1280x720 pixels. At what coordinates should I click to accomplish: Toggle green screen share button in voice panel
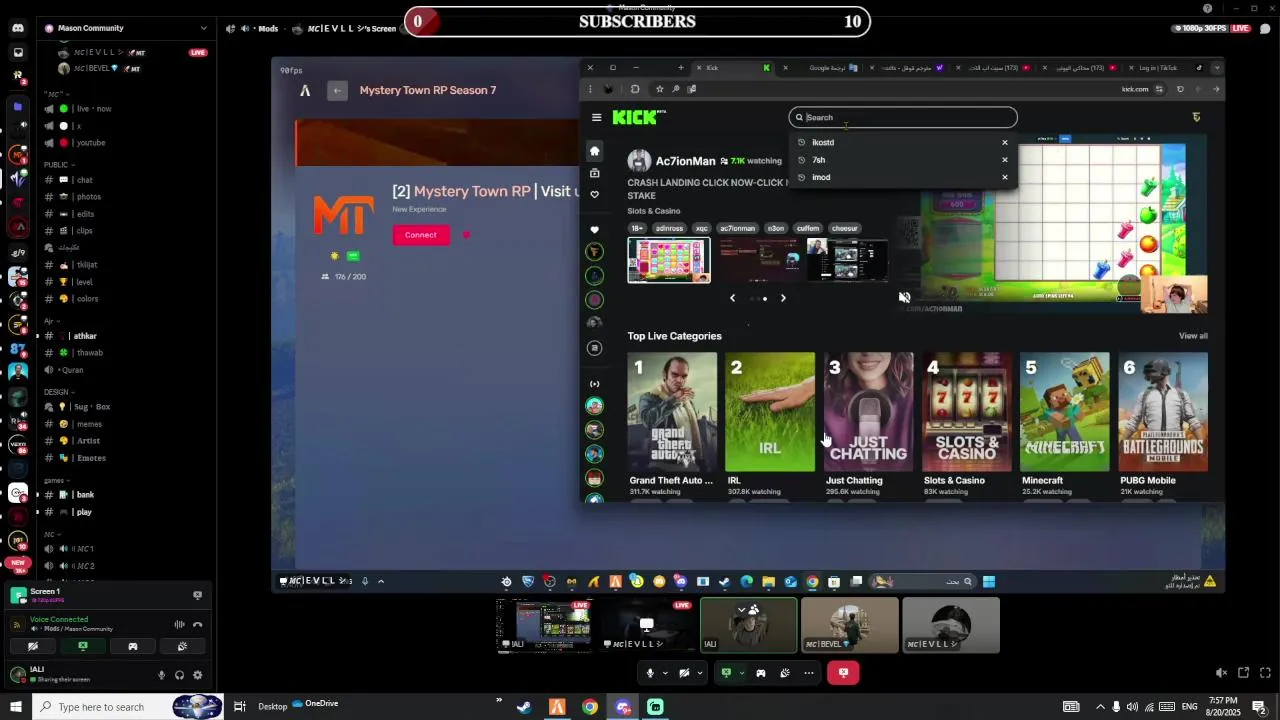pyautogui.click(x=83, y=646)
